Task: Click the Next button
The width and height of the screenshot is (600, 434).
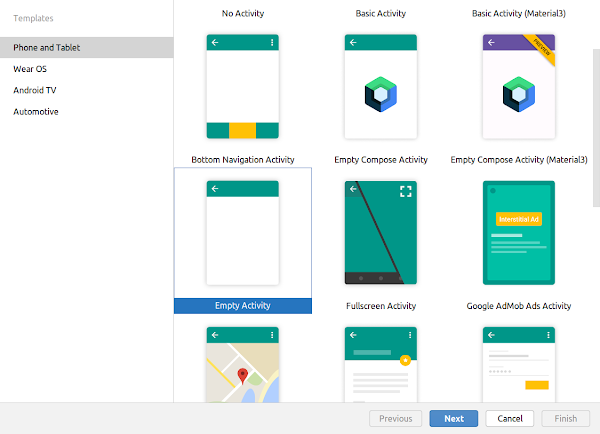Action: 454,418
